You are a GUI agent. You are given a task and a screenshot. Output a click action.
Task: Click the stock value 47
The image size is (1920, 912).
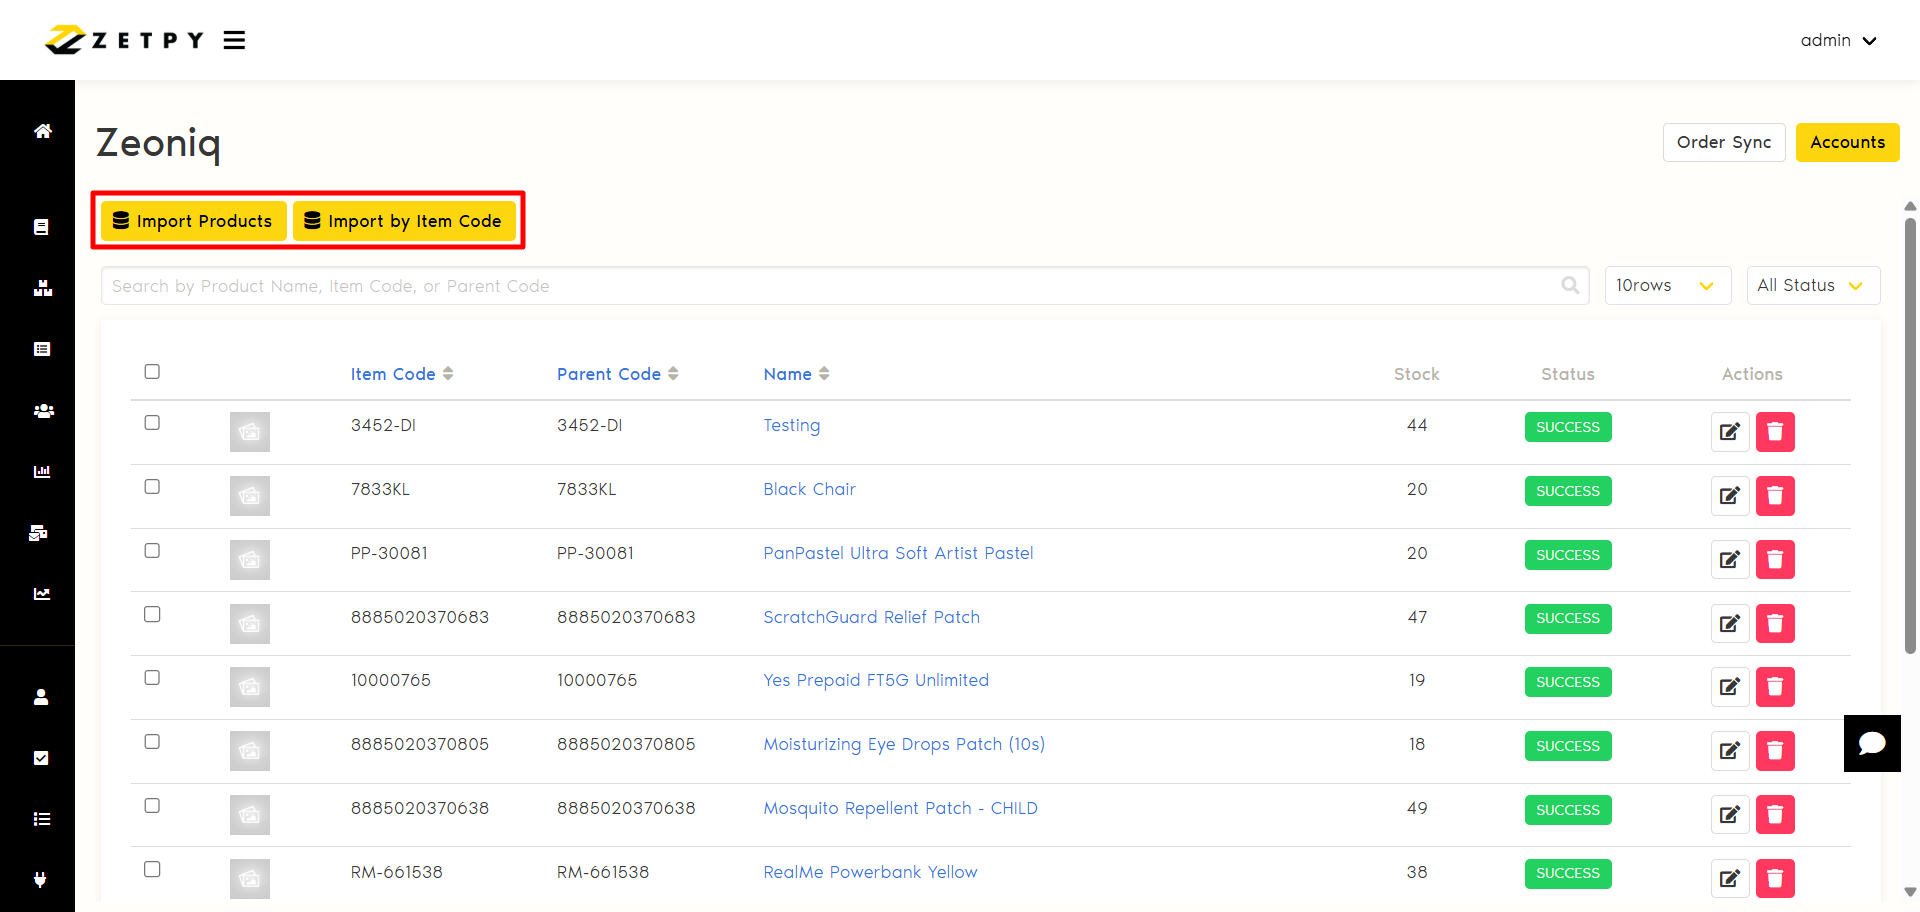tap(1417, 617)
